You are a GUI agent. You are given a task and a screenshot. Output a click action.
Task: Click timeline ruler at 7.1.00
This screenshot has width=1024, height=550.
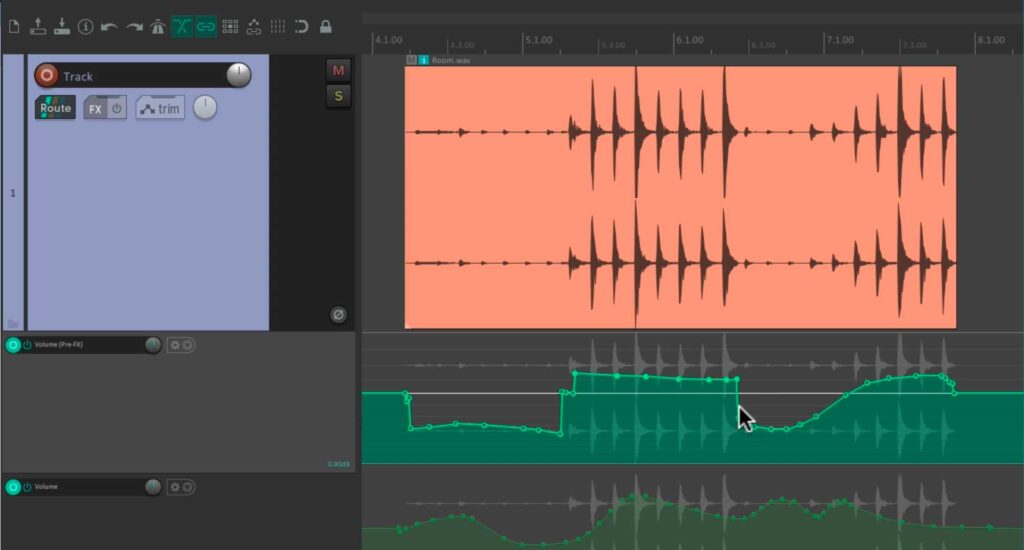(x=840, y=40)
